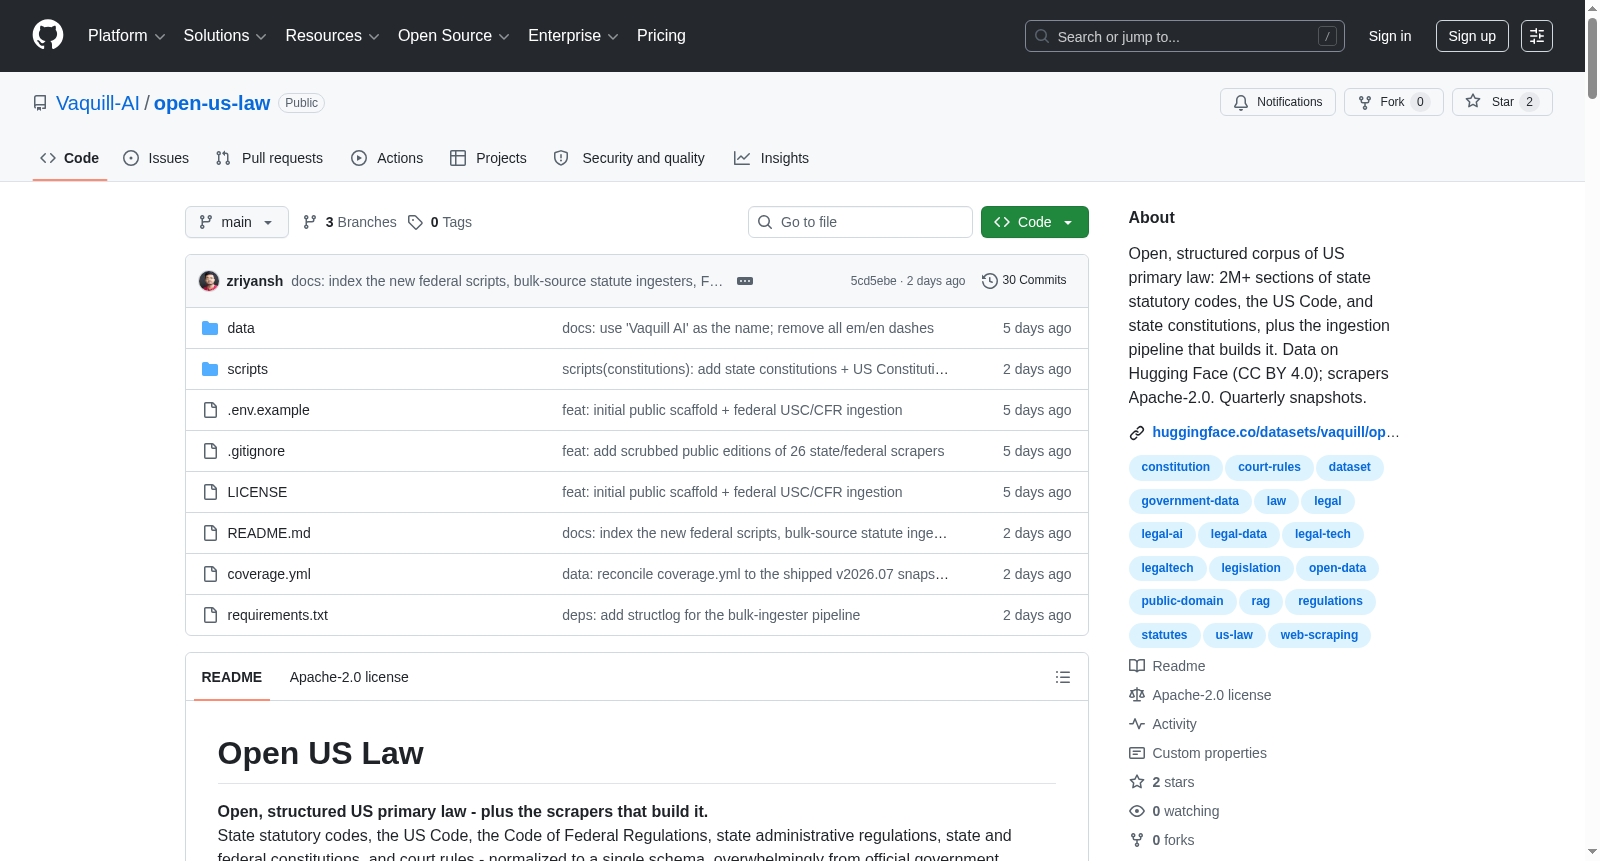
Task: Select the web-scraping topic tag
Action: pyautogui.click(x=1319, y=635)
